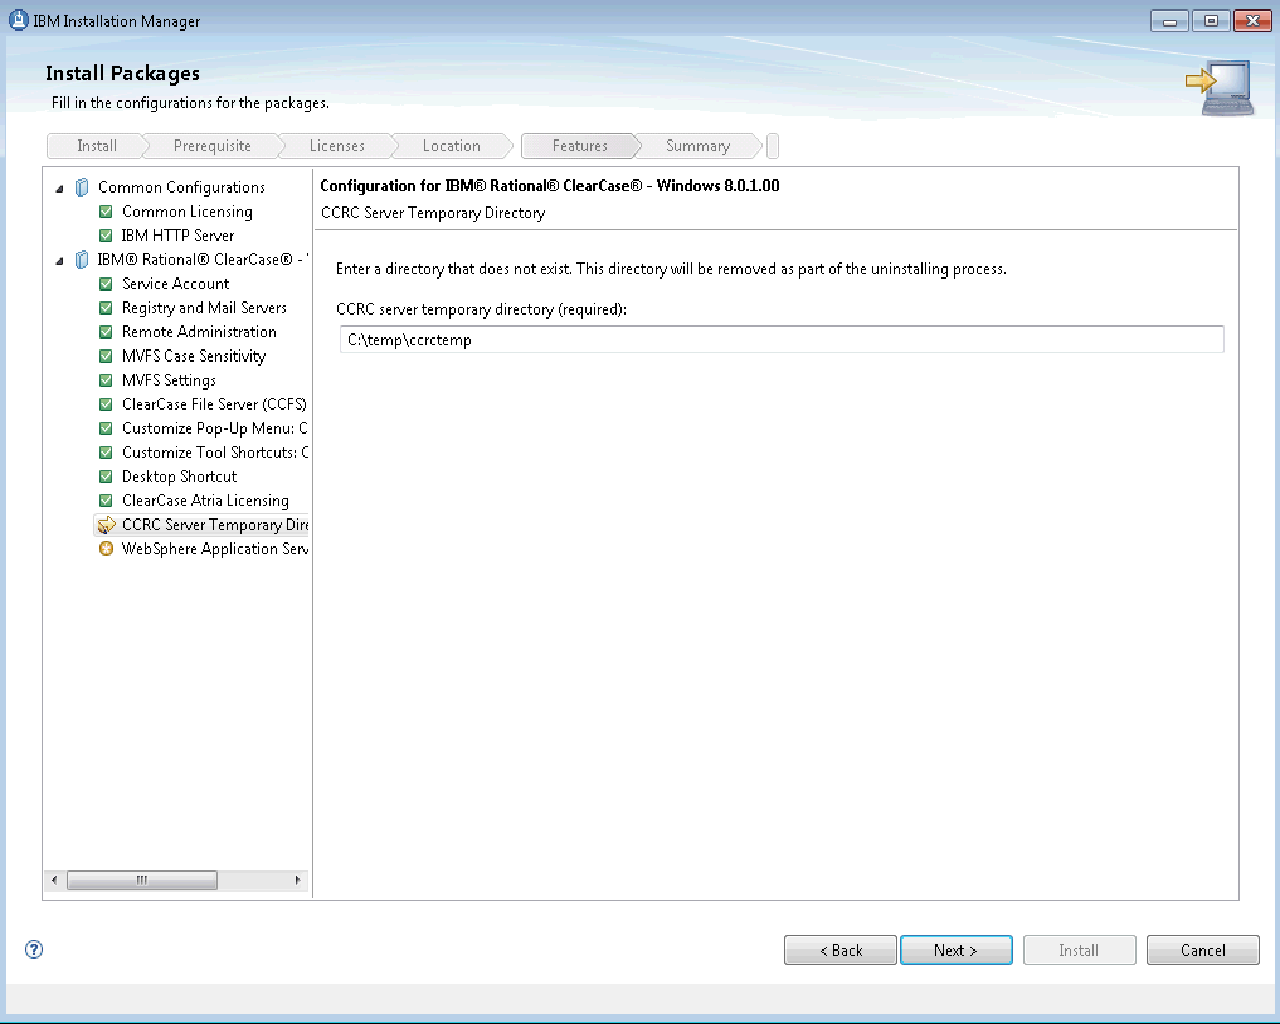Viewport: 1280px width, 1024px height.
Task: Select the IBM HTTP Server item
Action: [x=178, y=235]
